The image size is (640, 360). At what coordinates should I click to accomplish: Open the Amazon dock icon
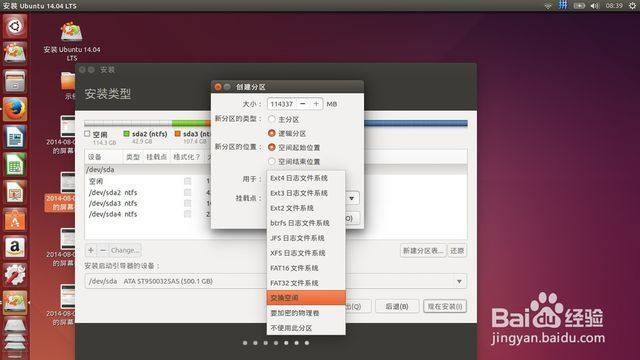pos(15,248)
